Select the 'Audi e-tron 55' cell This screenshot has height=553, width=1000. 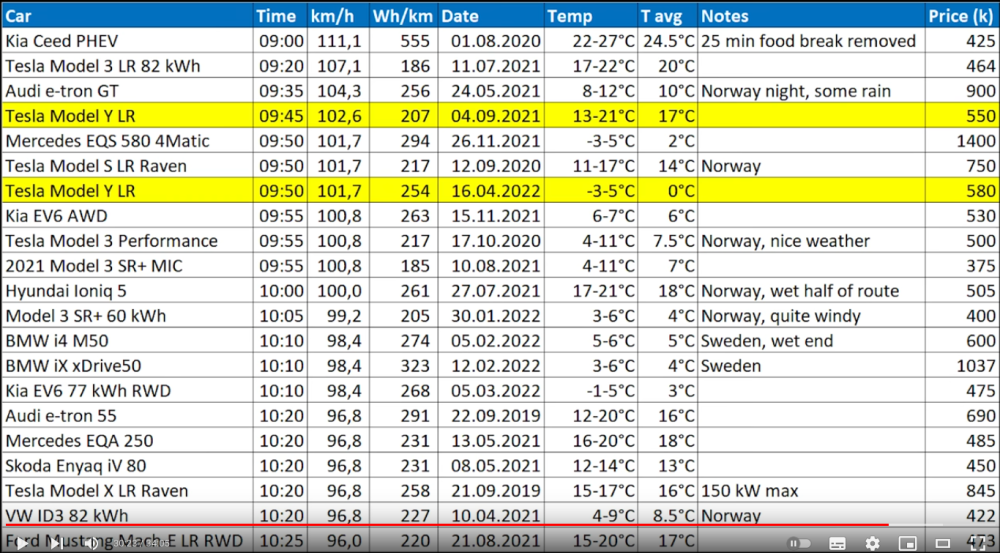pos(128,416)
